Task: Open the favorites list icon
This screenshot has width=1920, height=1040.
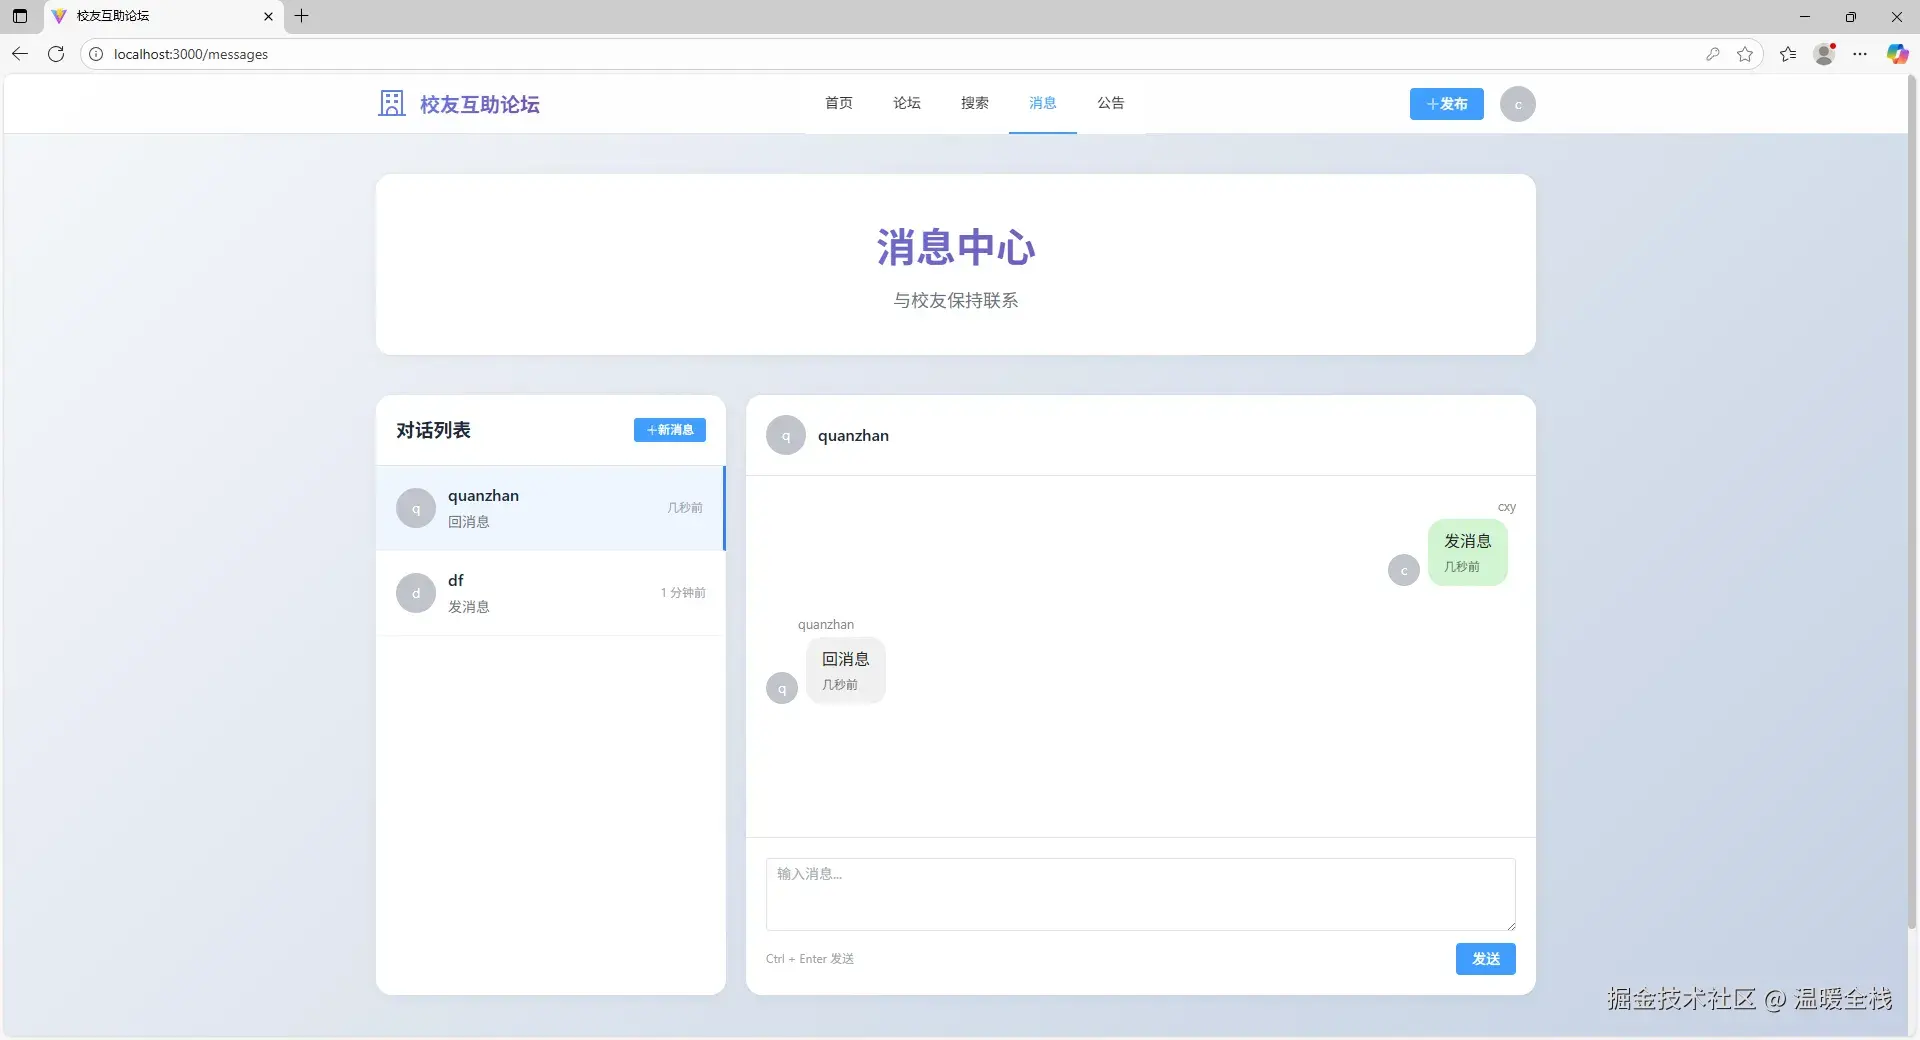Action: tap(1788, 54)
